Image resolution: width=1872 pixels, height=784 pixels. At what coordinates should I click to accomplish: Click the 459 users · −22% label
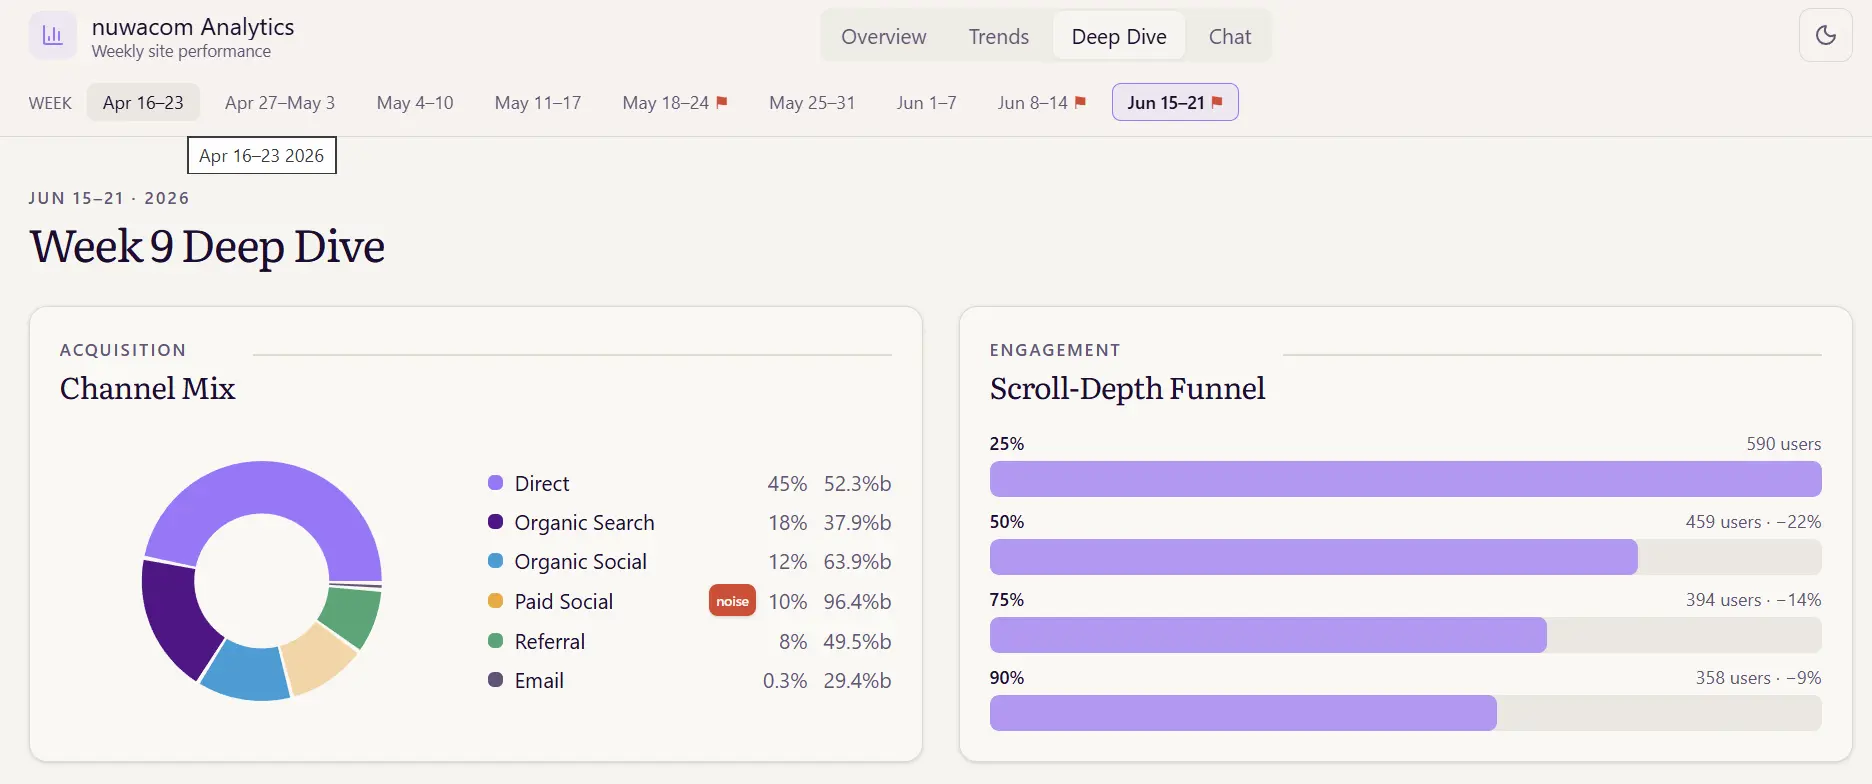click(1753, 522)
